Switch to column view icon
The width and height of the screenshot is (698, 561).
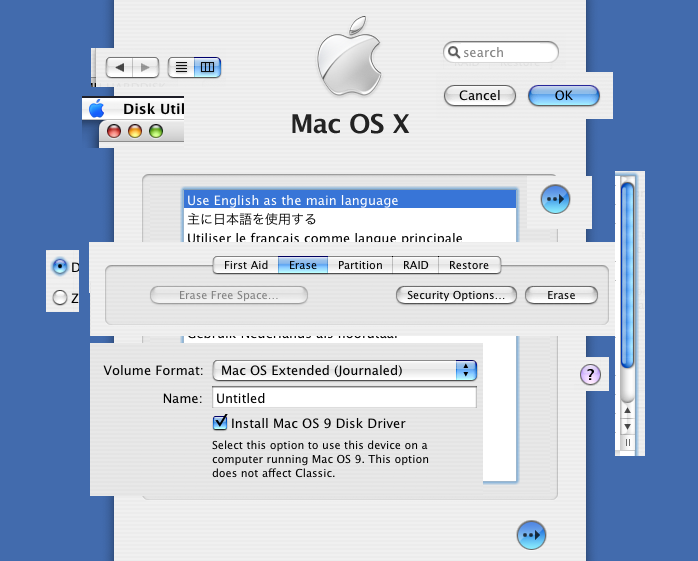(x=207, y=67)
